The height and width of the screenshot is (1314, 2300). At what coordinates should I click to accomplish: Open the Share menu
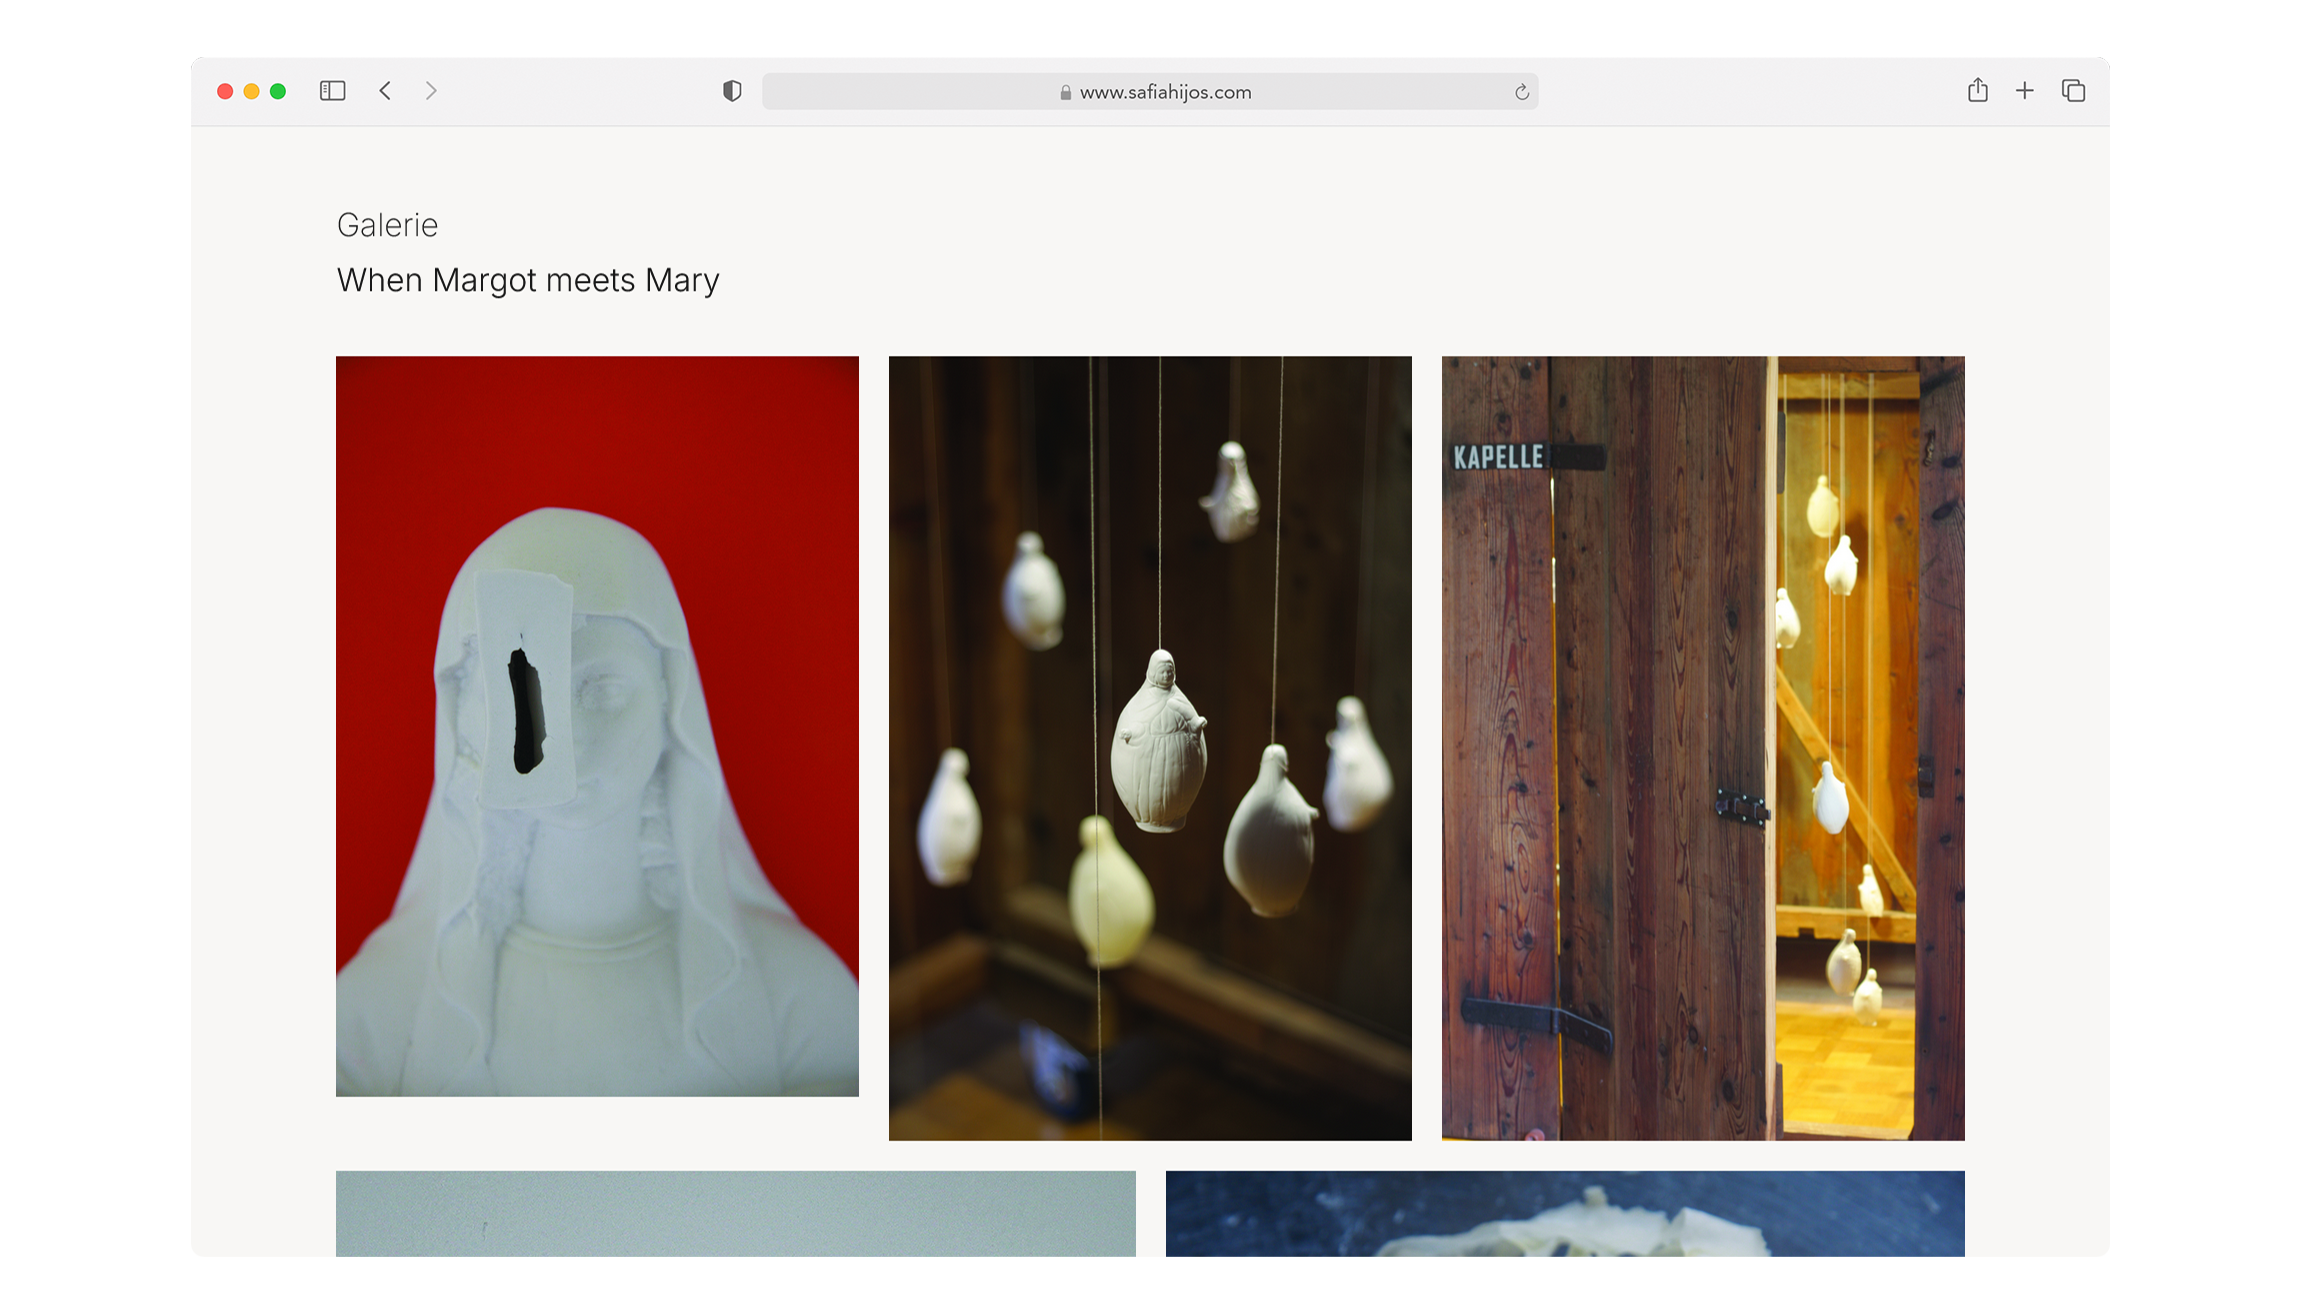click(x=1977, y=90)
